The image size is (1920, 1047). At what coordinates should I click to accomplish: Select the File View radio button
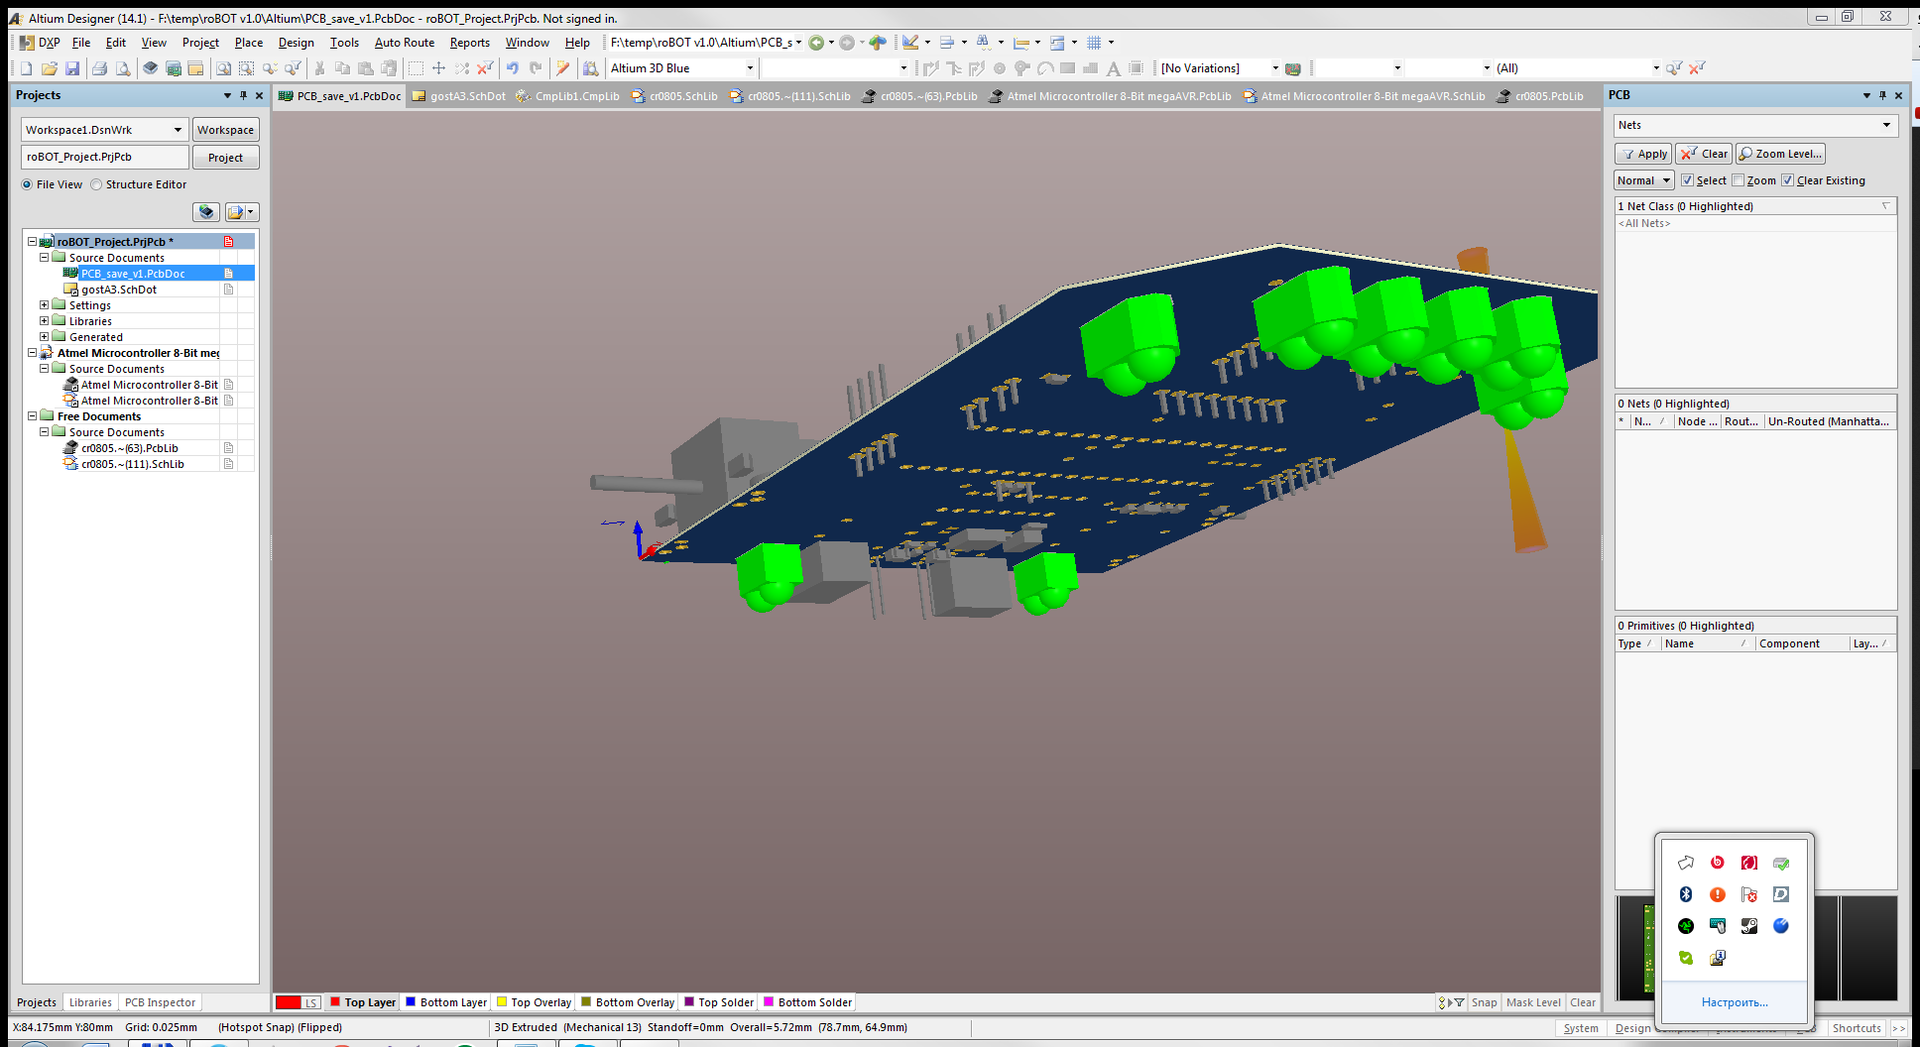[x=27, y=184]
